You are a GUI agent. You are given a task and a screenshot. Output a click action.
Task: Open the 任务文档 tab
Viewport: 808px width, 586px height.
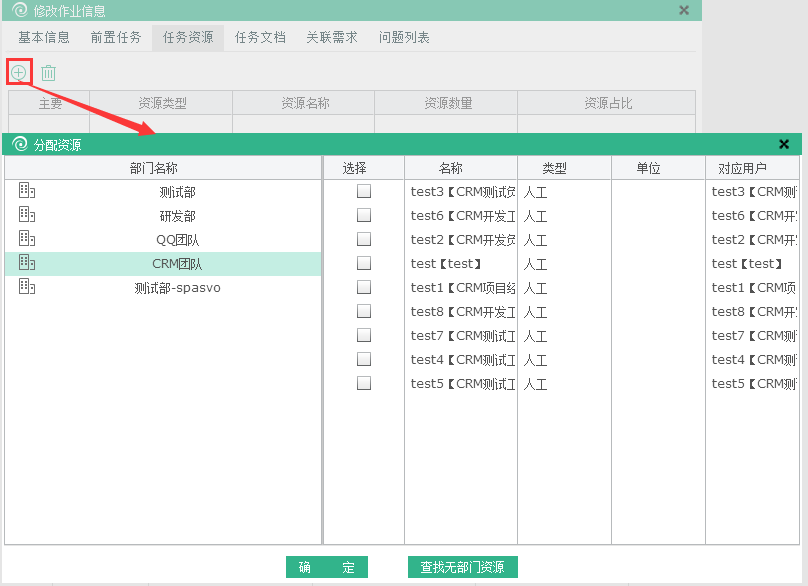(260, 37)
